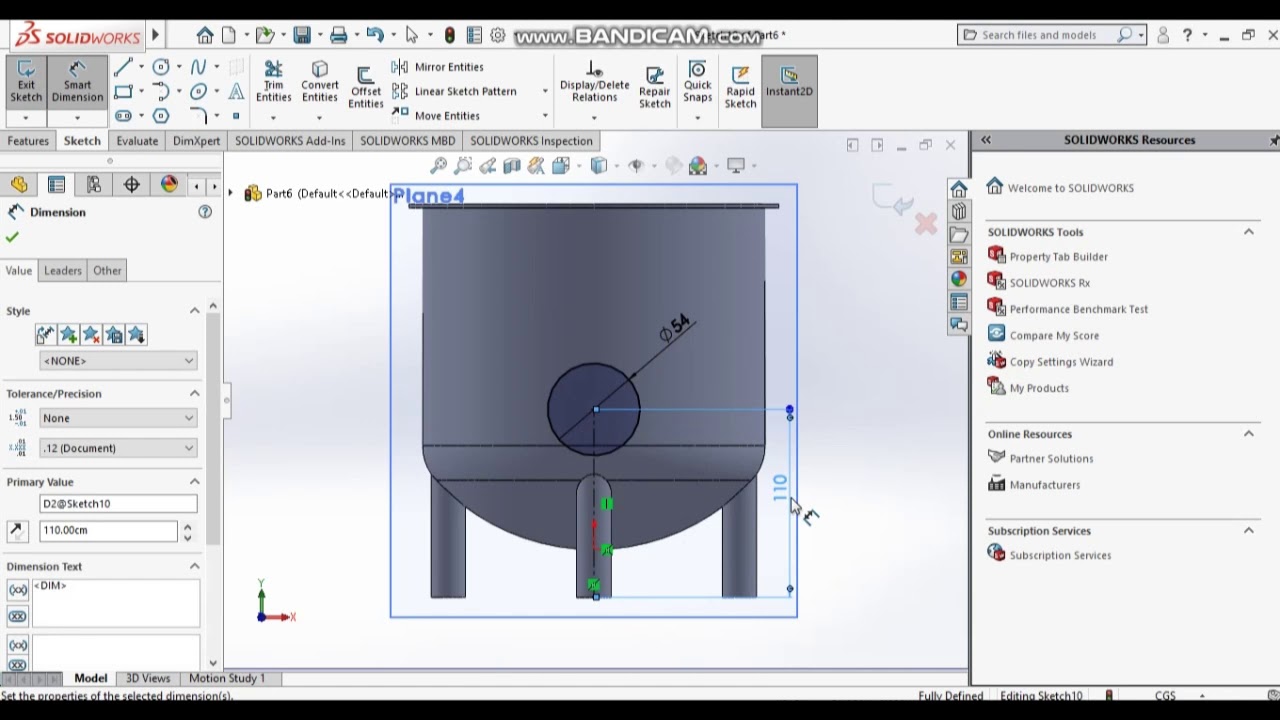Click Move Entities
The image size is (1280, 720).
[x=437, y=116]
